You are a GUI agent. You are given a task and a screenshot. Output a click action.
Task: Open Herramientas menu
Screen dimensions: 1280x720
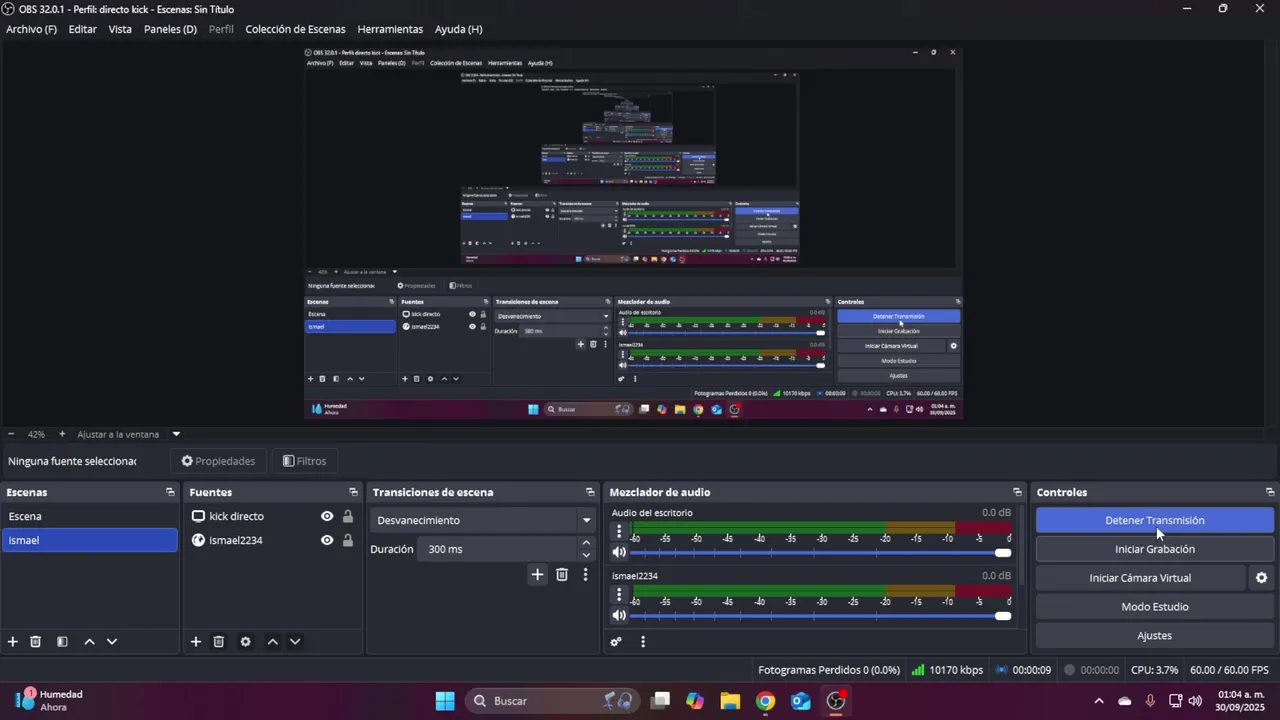point(390,29)
